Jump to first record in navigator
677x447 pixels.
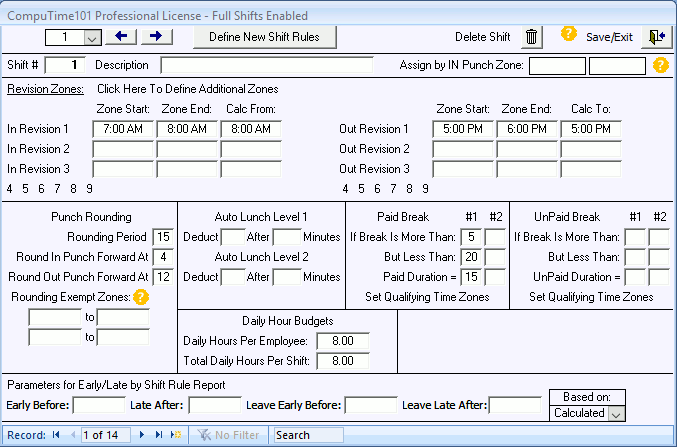coord(56,435)
